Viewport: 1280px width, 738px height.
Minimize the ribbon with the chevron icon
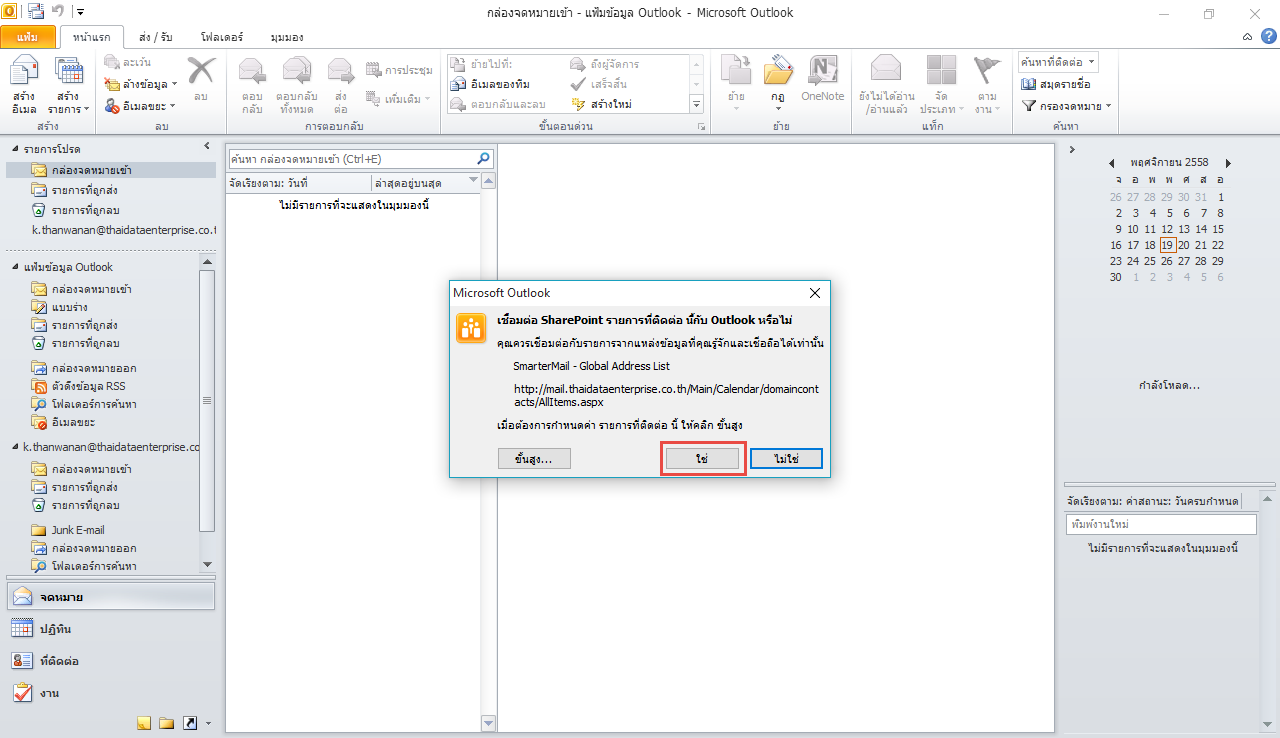[1247, 36]
